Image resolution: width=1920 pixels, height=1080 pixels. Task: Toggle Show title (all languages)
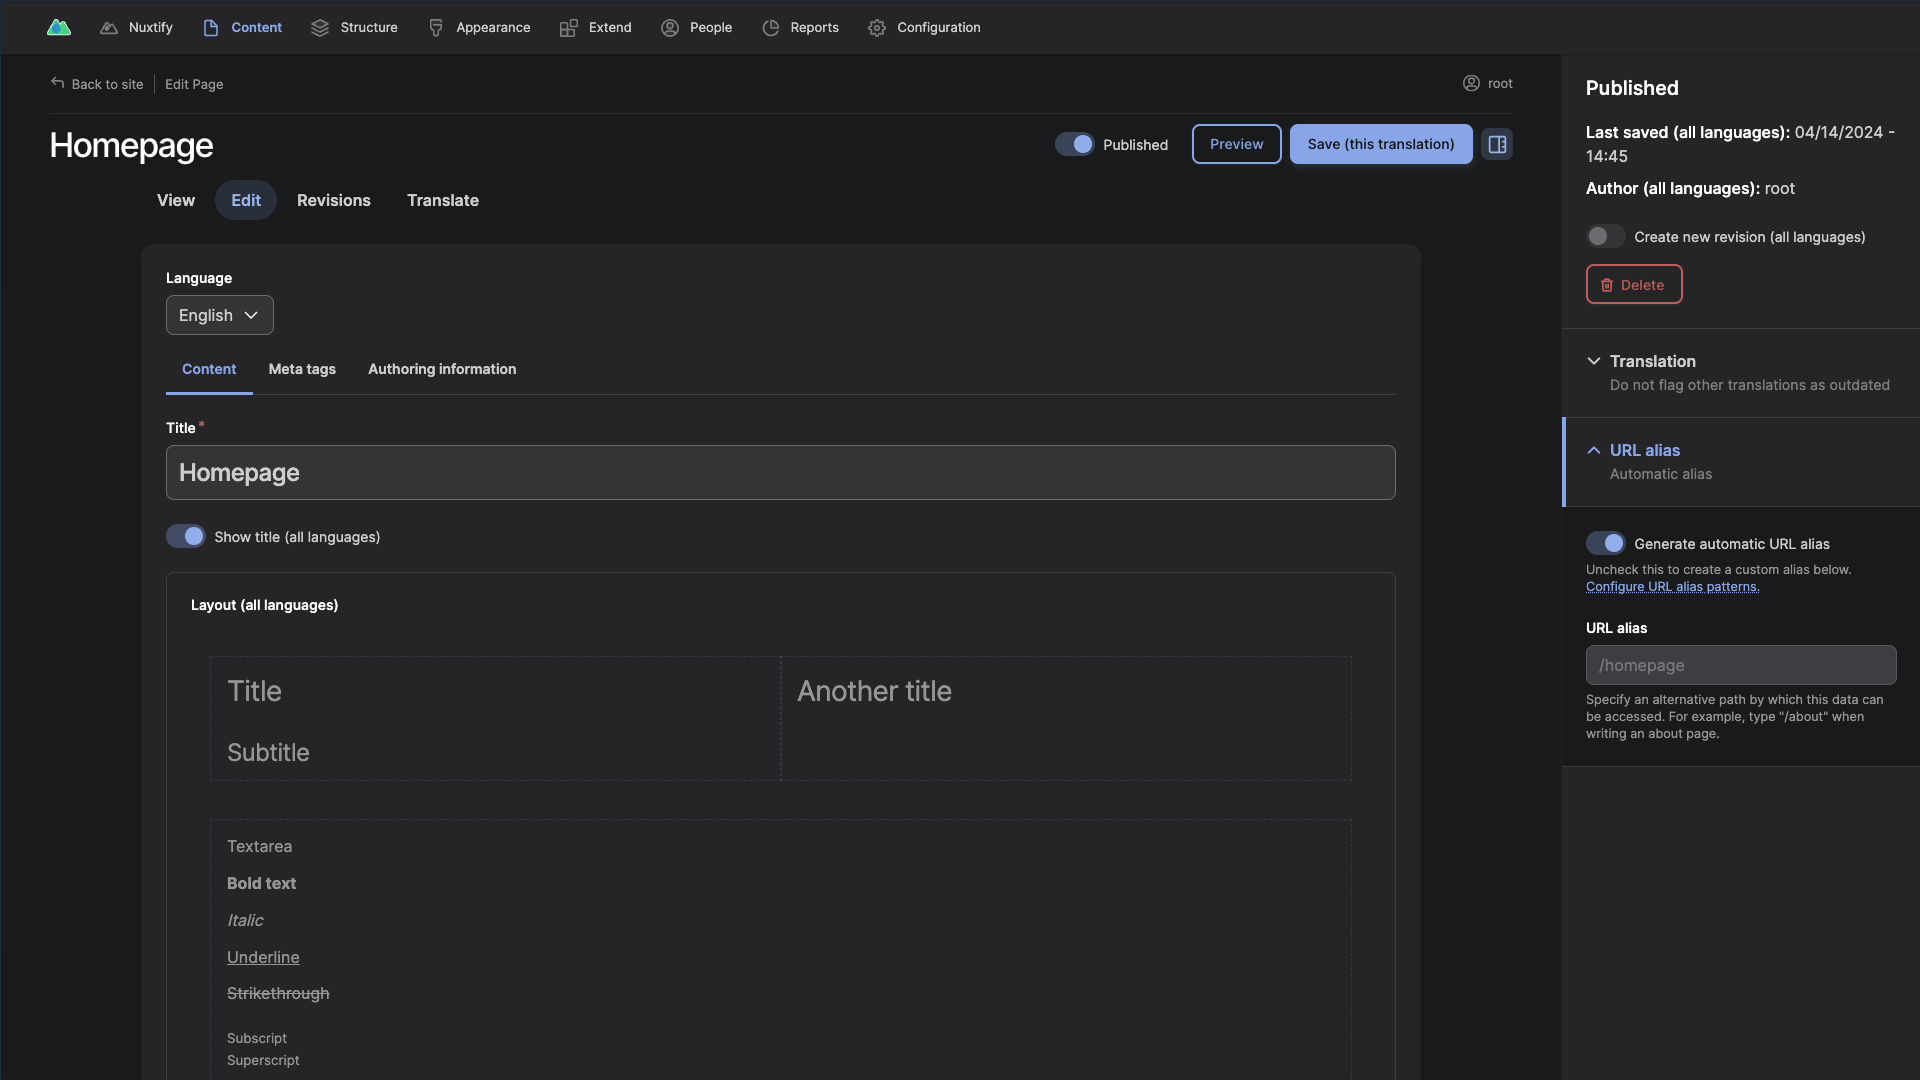(x=185, y=537)
